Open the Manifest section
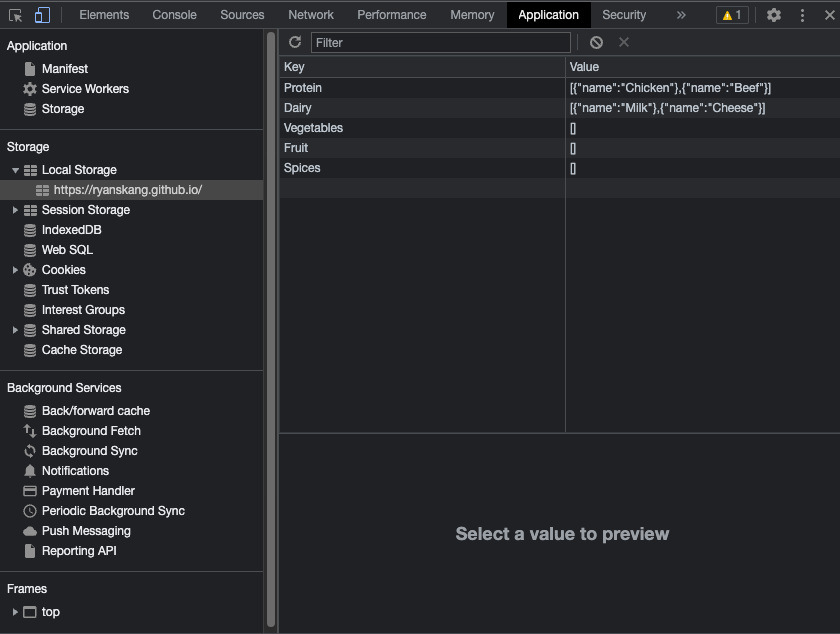The height and width of the screenshot is (634, 840). (66, 68)
